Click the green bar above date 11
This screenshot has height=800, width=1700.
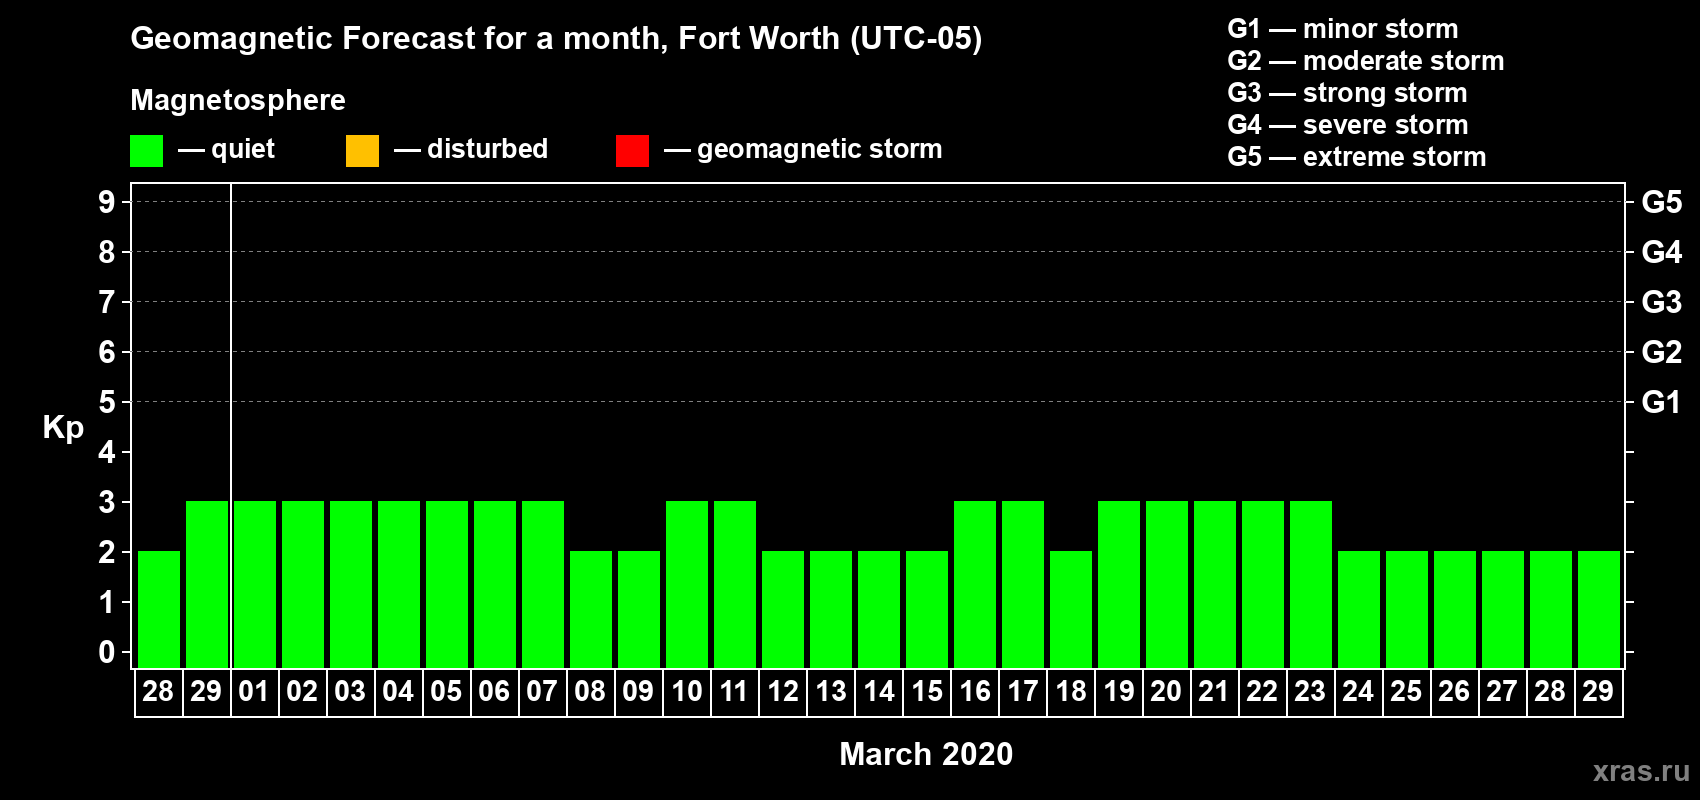tap(735, 584)
